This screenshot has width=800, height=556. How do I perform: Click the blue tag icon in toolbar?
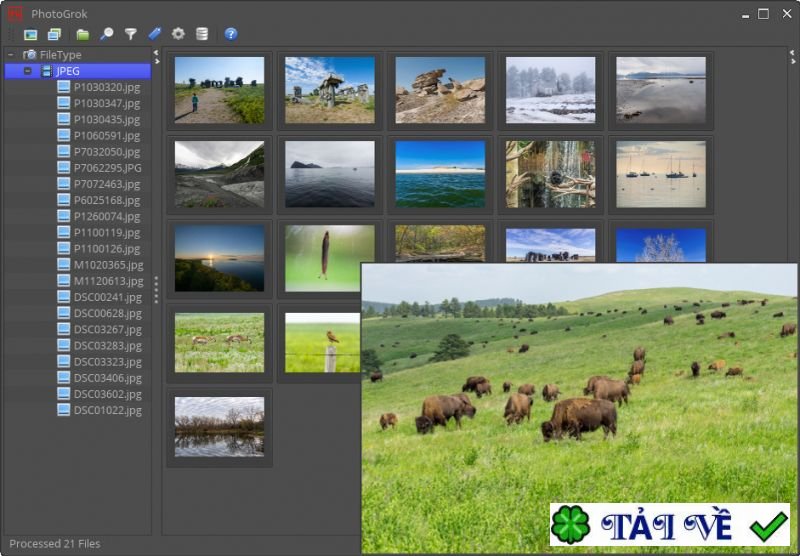(155, 34)
